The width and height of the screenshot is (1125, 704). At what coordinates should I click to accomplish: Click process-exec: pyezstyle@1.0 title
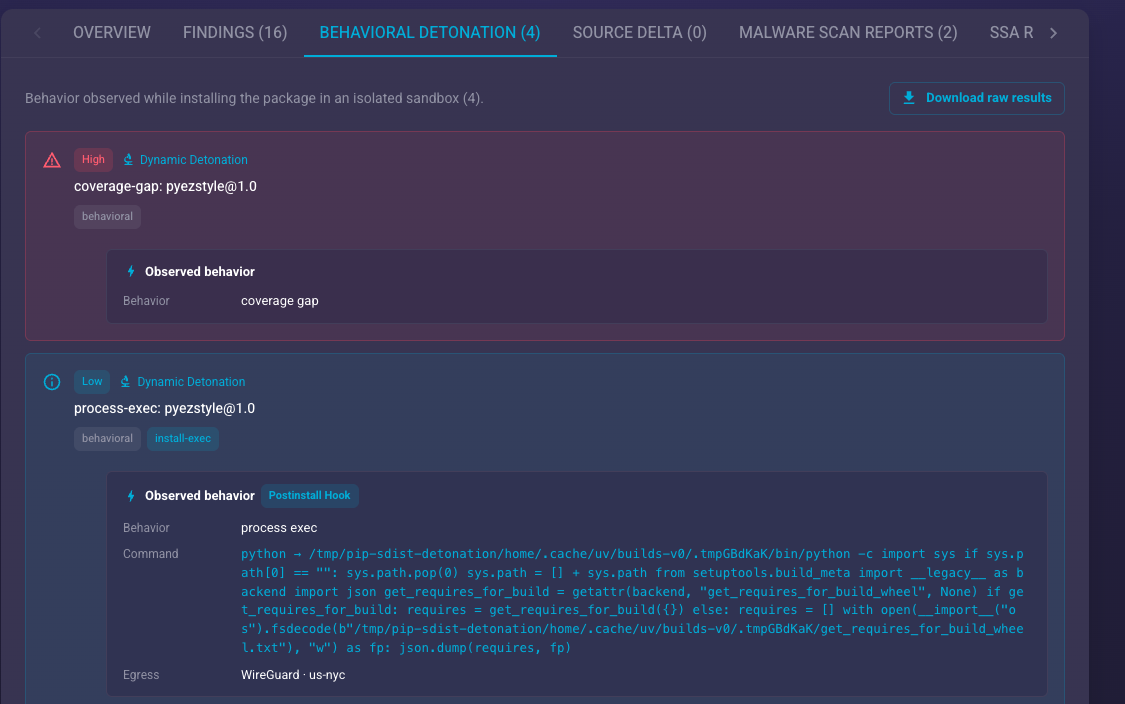pyautogui.click(x=164, y=408)
